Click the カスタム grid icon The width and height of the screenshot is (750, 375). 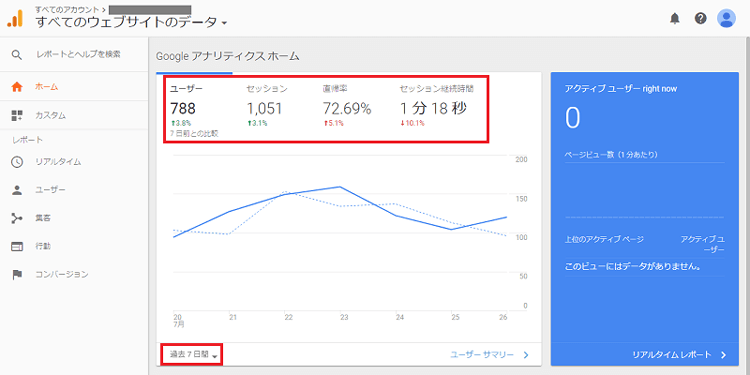[x=17, y=115]
